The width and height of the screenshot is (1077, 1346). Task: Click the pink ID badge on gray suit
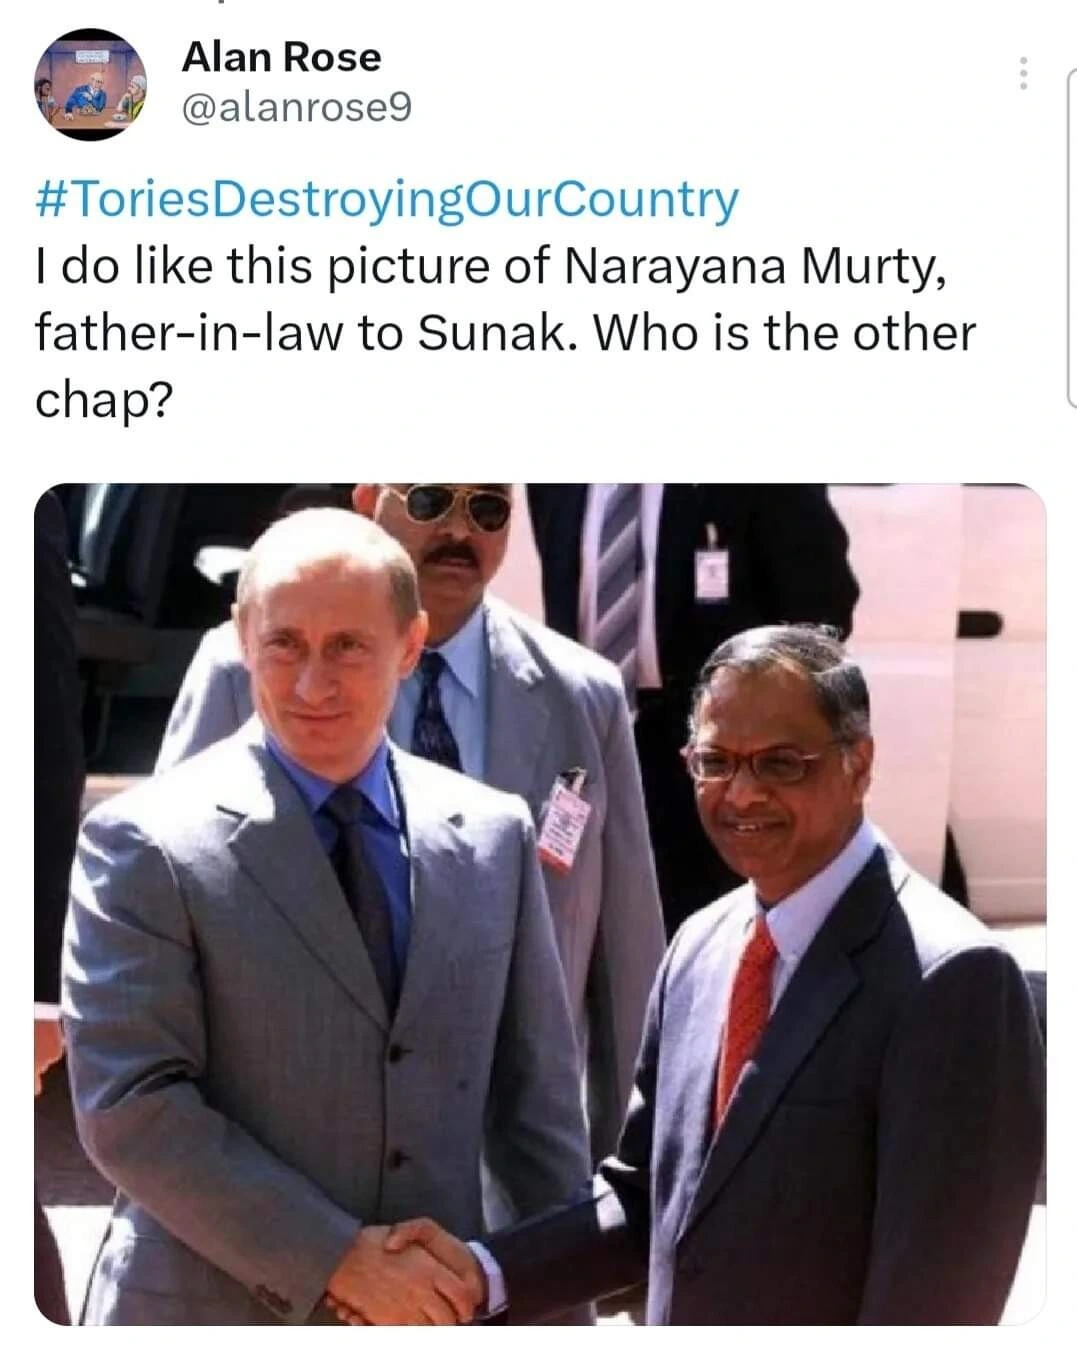click(x=562, y=820)
